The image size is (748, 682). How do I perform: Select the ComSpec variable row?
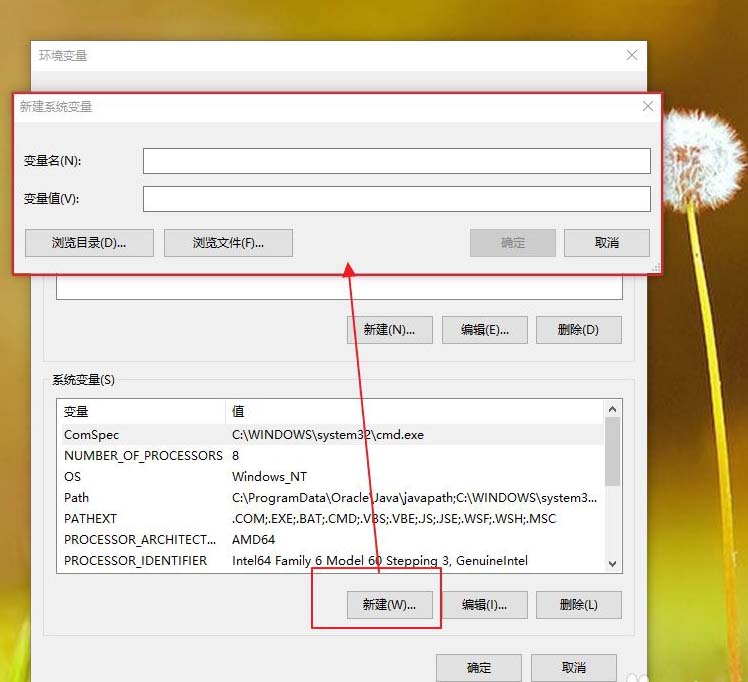(331, 434)
